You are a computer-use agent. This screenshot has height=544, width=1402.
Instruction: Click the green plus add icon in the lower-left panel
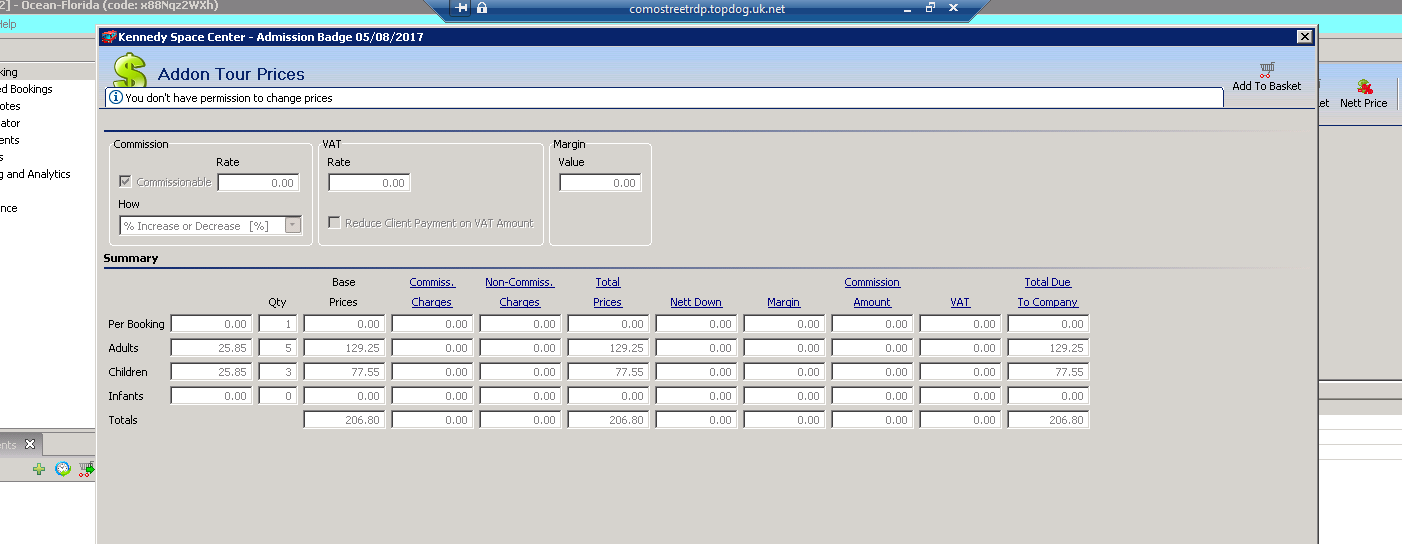tap(39, 469)
